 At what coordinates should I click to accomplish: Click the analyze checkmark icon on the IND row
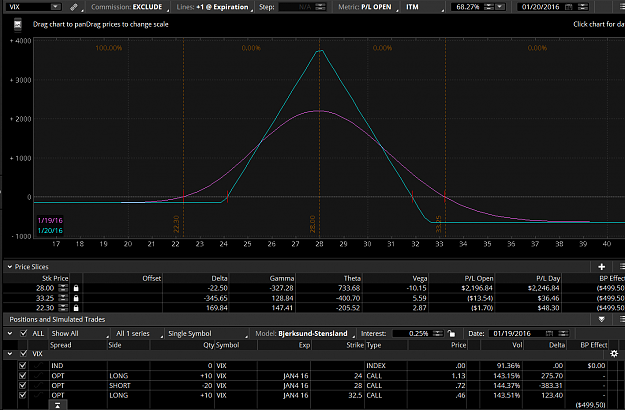click(38, 365)
